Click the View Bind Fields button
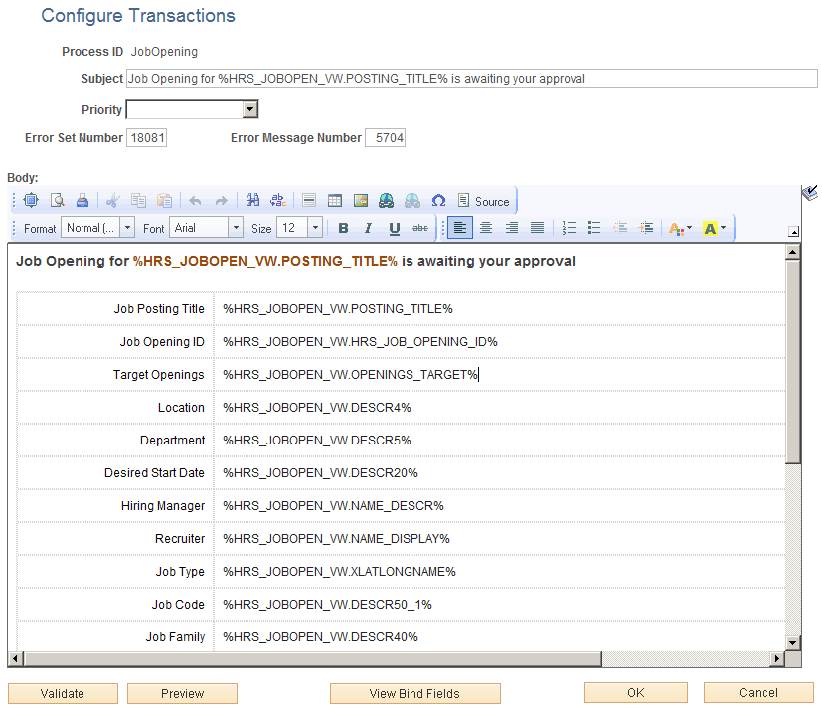Image resolution: width=822 pixels, height=711 pixels. click(415, 692)
